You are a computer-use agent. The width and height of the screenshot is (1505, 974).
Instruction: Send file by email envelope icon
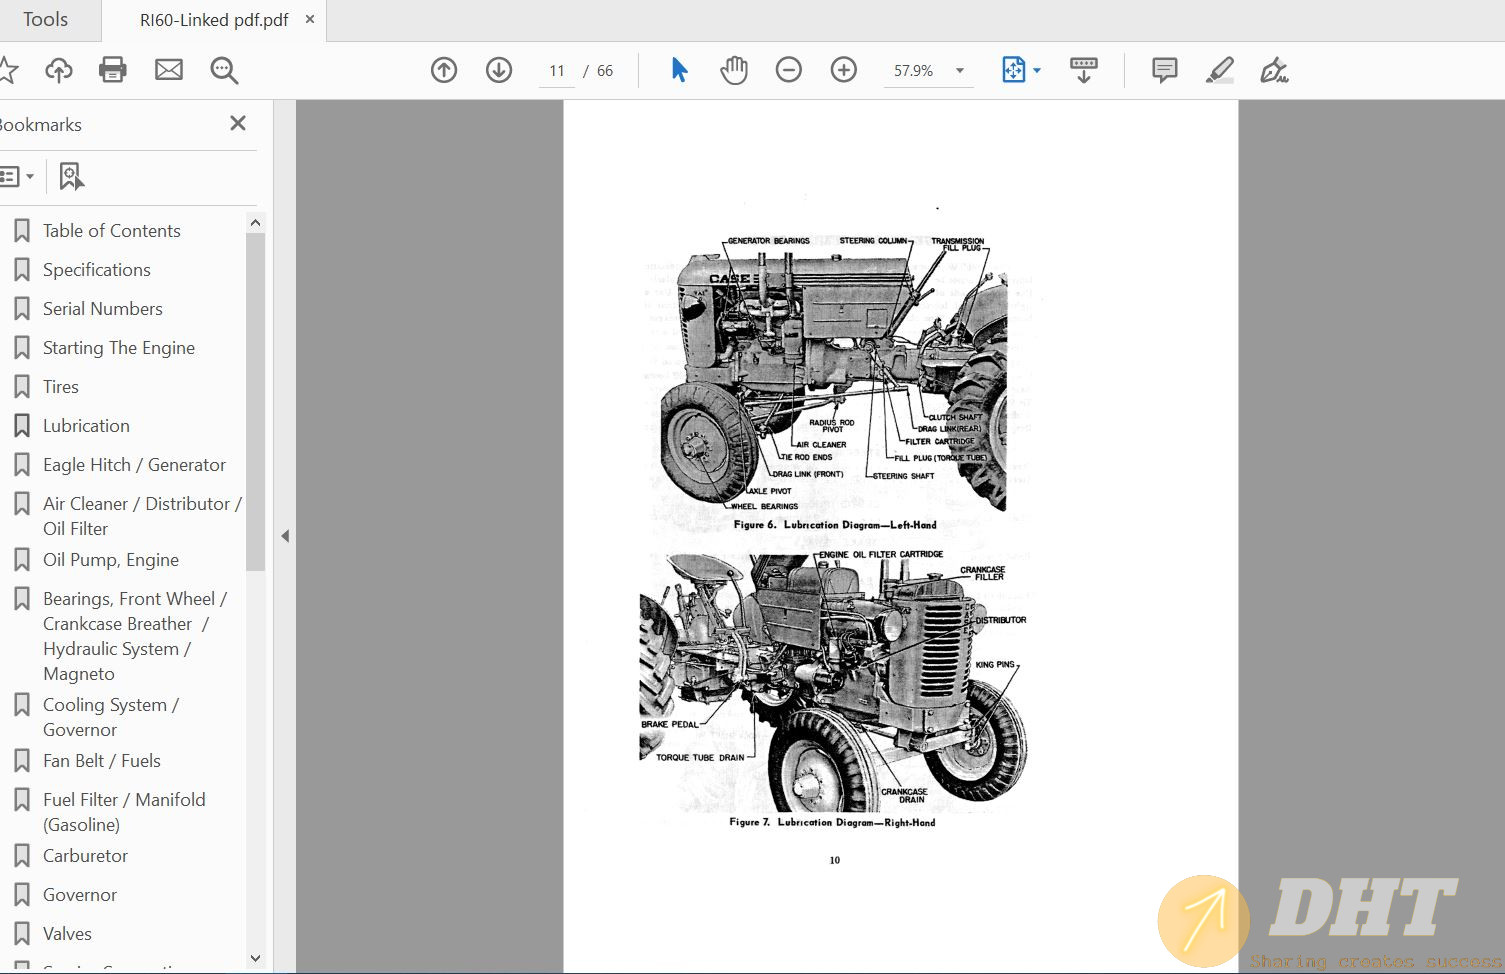tap(169, 70)
